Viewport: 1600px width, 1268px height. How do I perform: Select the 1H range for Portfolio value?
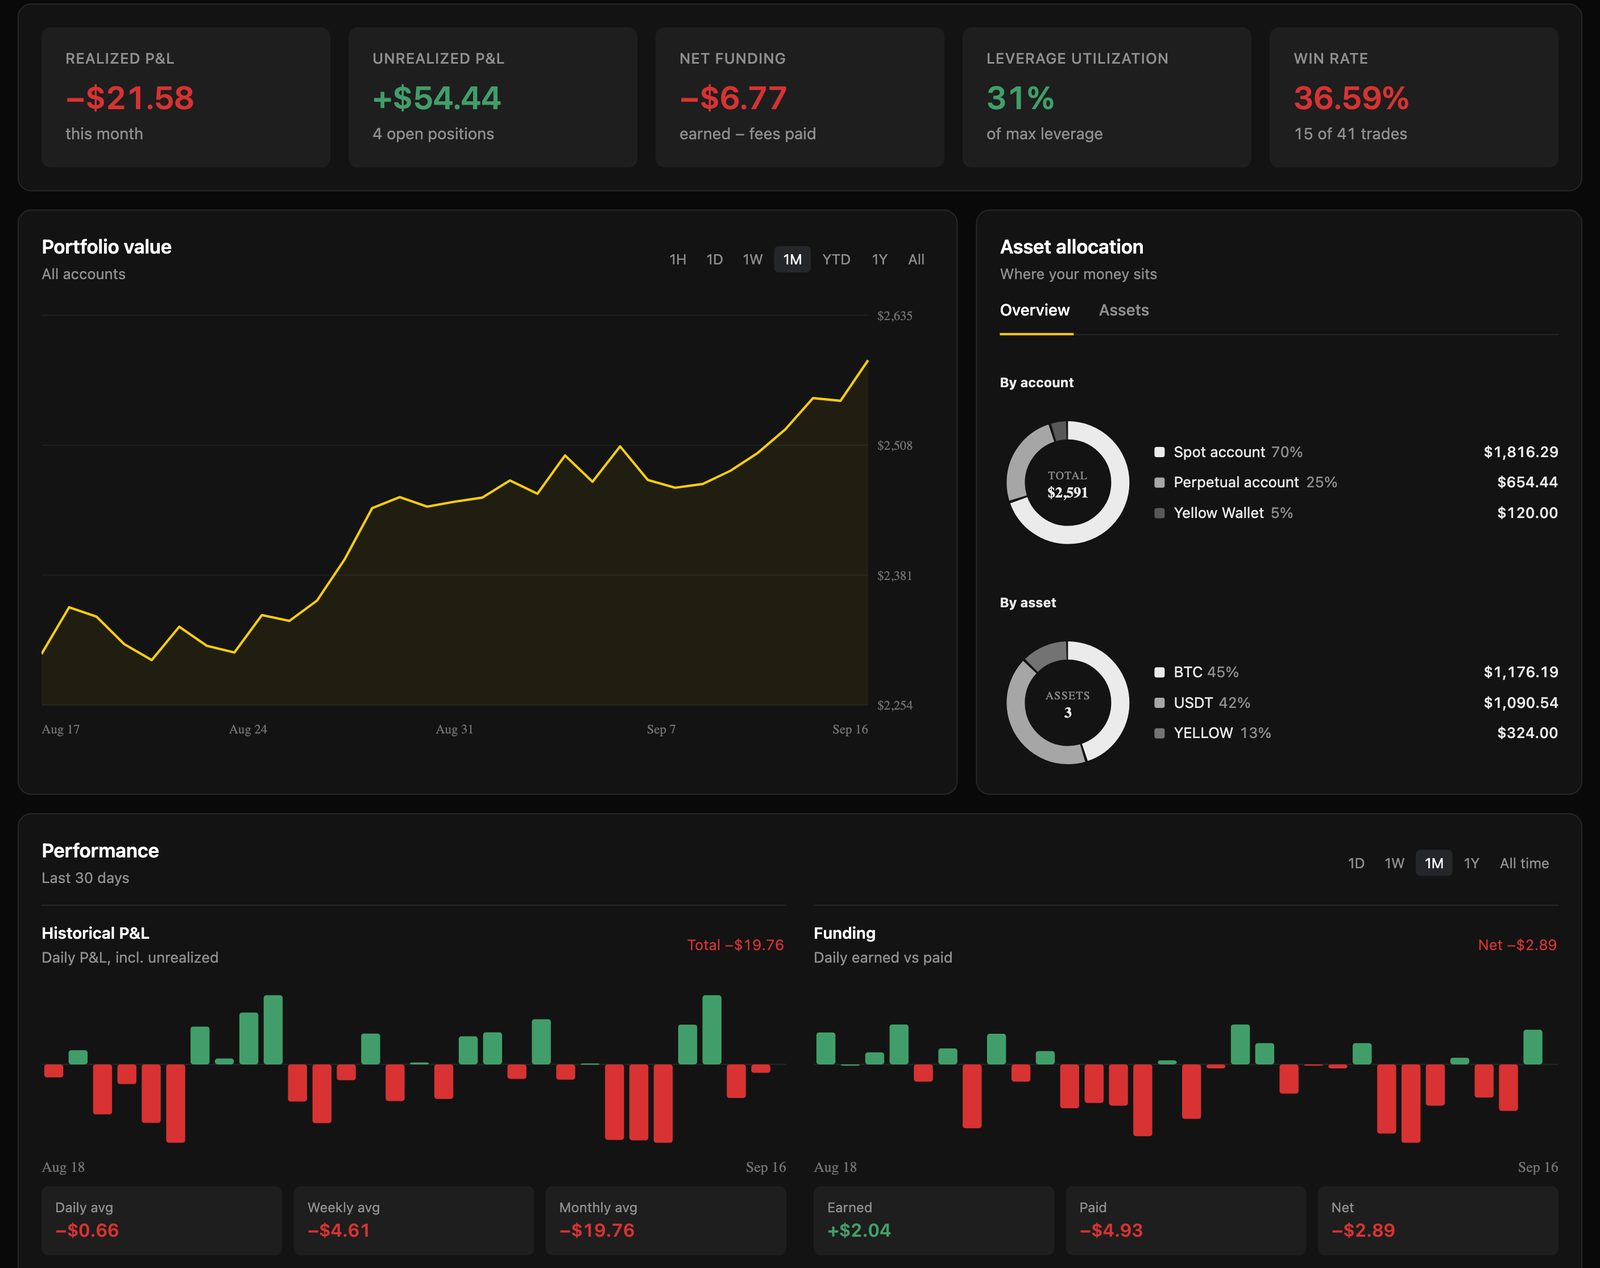678,259
